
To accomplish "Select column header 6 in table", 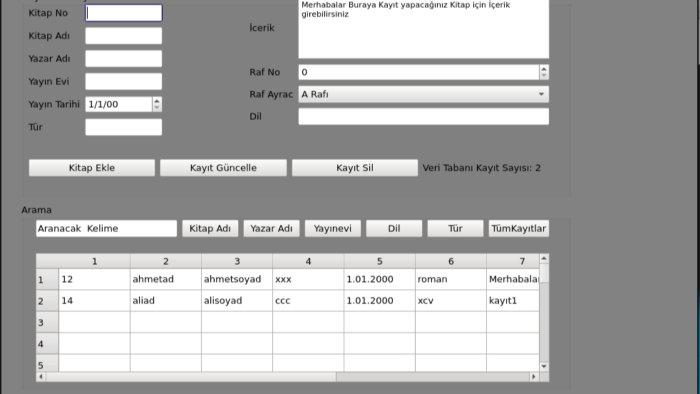I will click(x=451, y=261).
